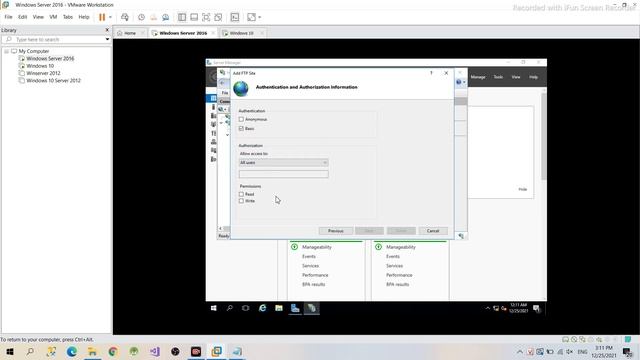Open File Explorer in the guest taskbar

pyautogui.click(x=279, y=308)
